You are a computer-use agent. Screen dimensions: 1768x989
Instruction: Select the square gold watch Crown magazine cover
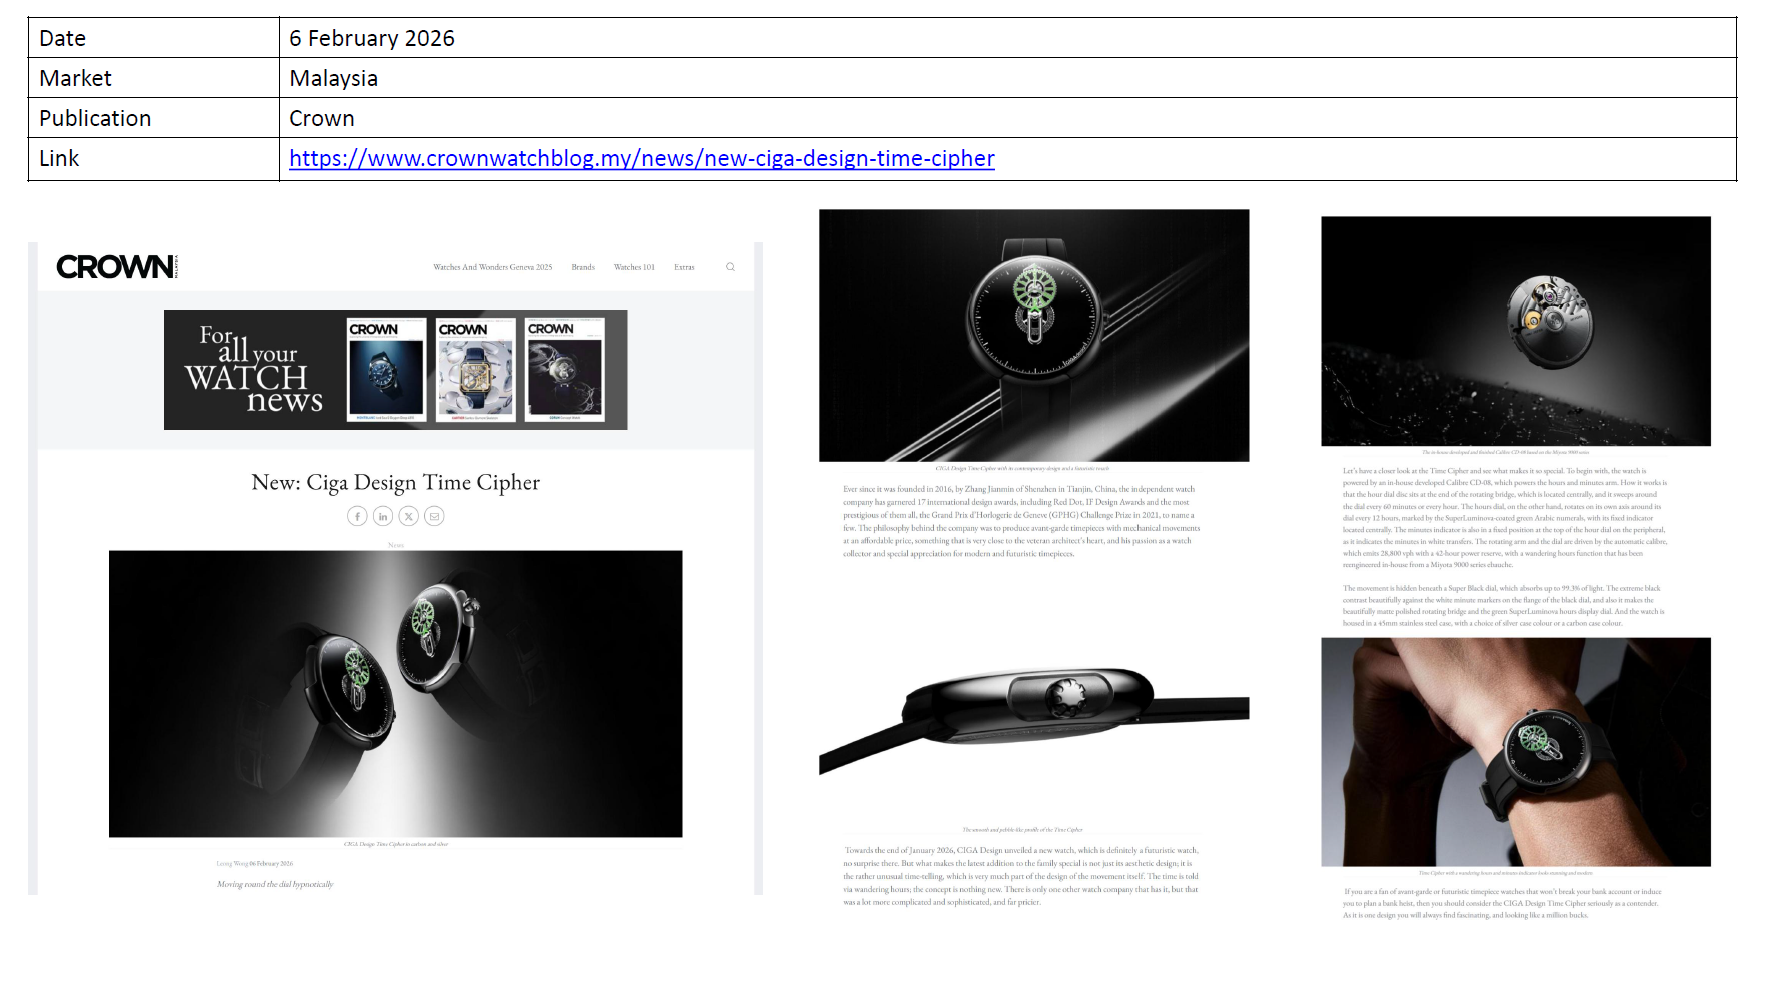pos(476,370)
